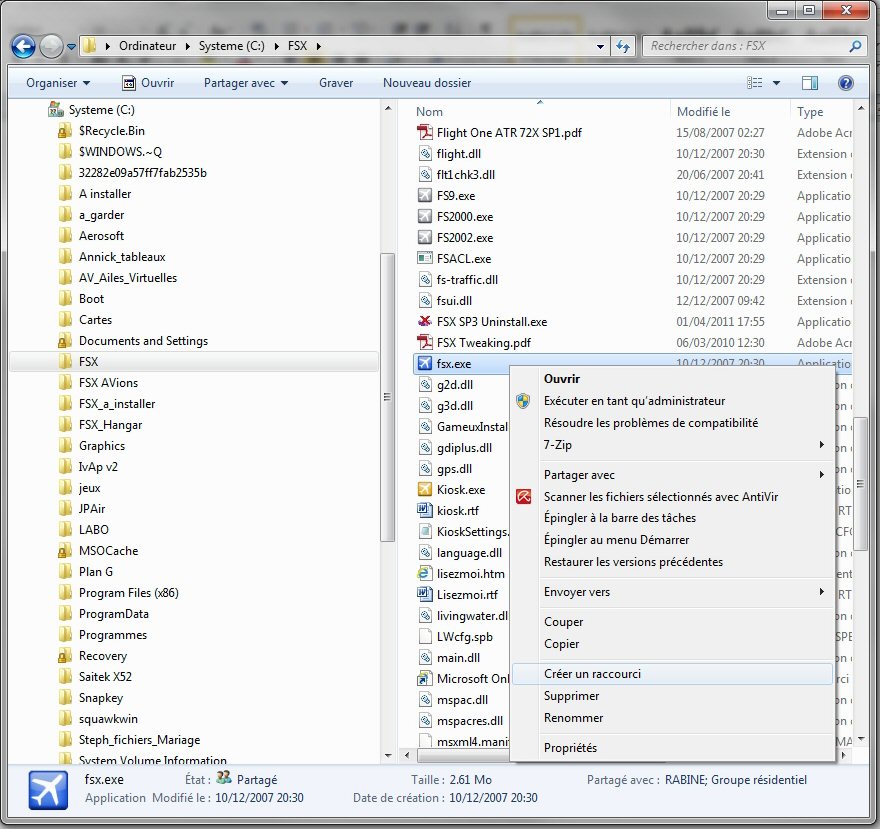Click the Documents and Settings locked folder icon
The height and width of the screenshot is (829, 880).
65,341
